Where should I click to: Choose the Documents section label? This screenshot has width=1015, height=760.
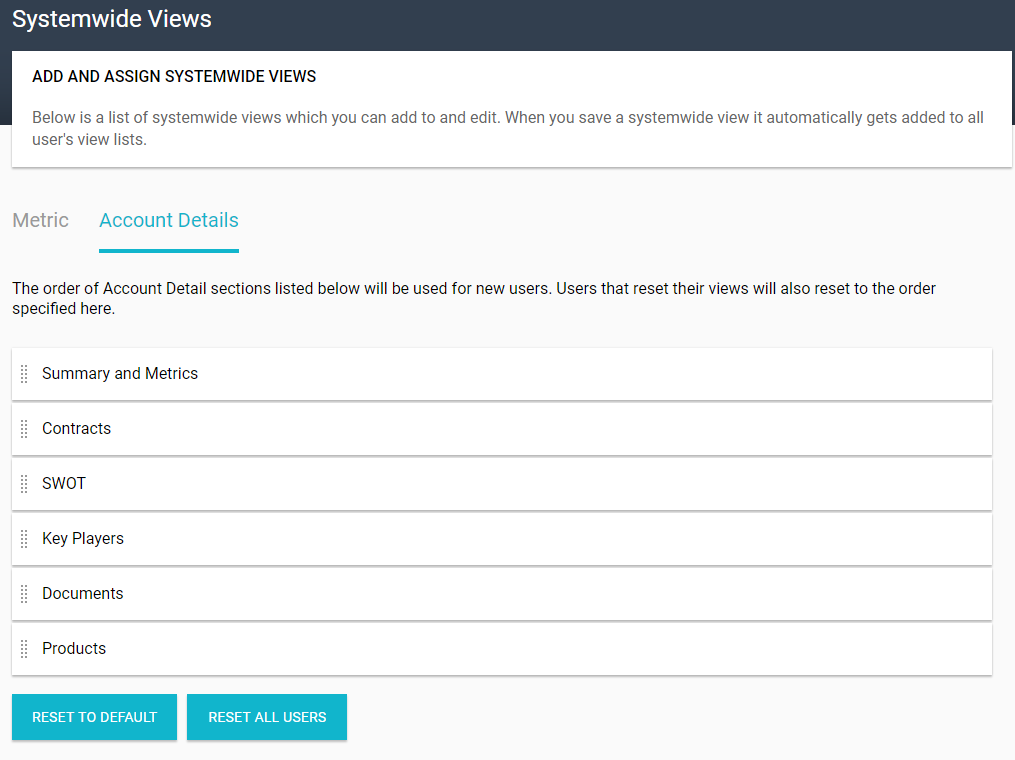82,594
